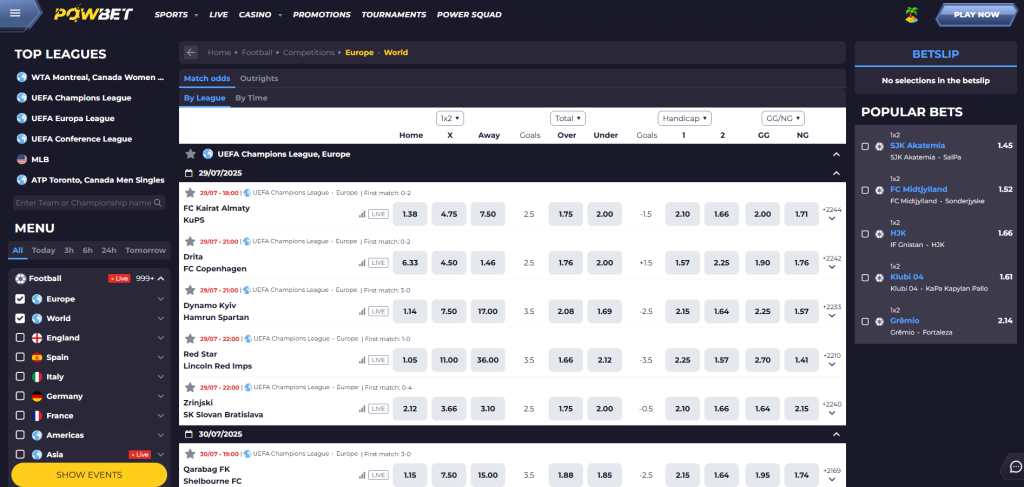Open the GG/NG market dropdown
Image resolution: width=1024 pixels, height=487 pixels.
[x=782, y=118]
